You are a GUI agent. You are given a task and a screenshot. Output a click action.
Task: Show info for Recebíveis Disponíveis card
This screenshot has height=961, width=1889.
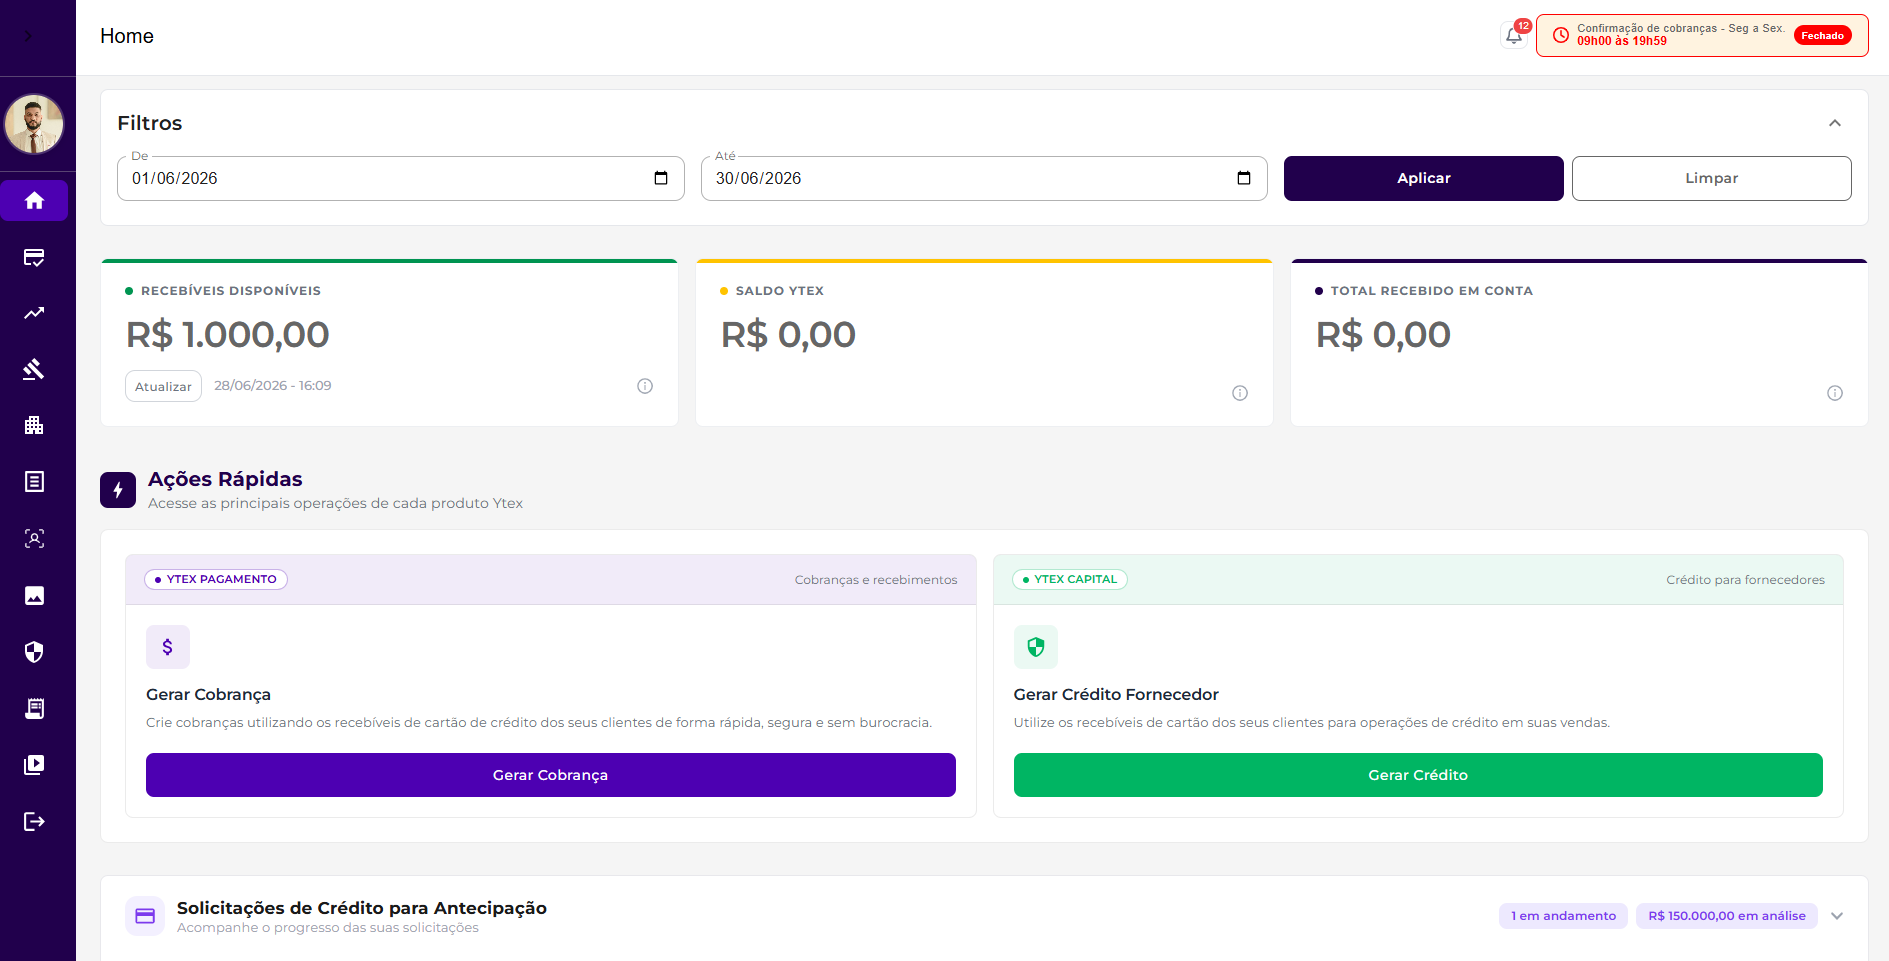click(645, 386)
